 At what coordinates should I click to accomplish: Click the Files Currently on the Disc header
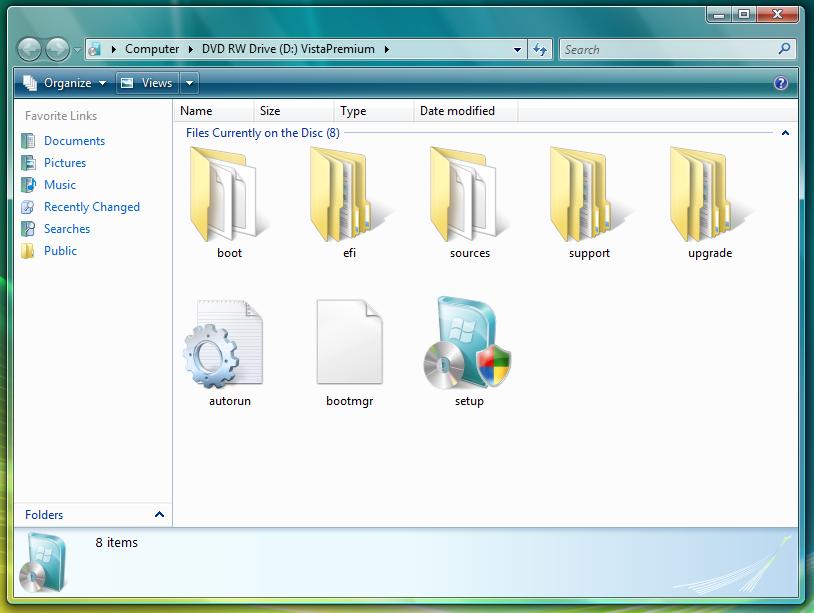click(263, 133)
